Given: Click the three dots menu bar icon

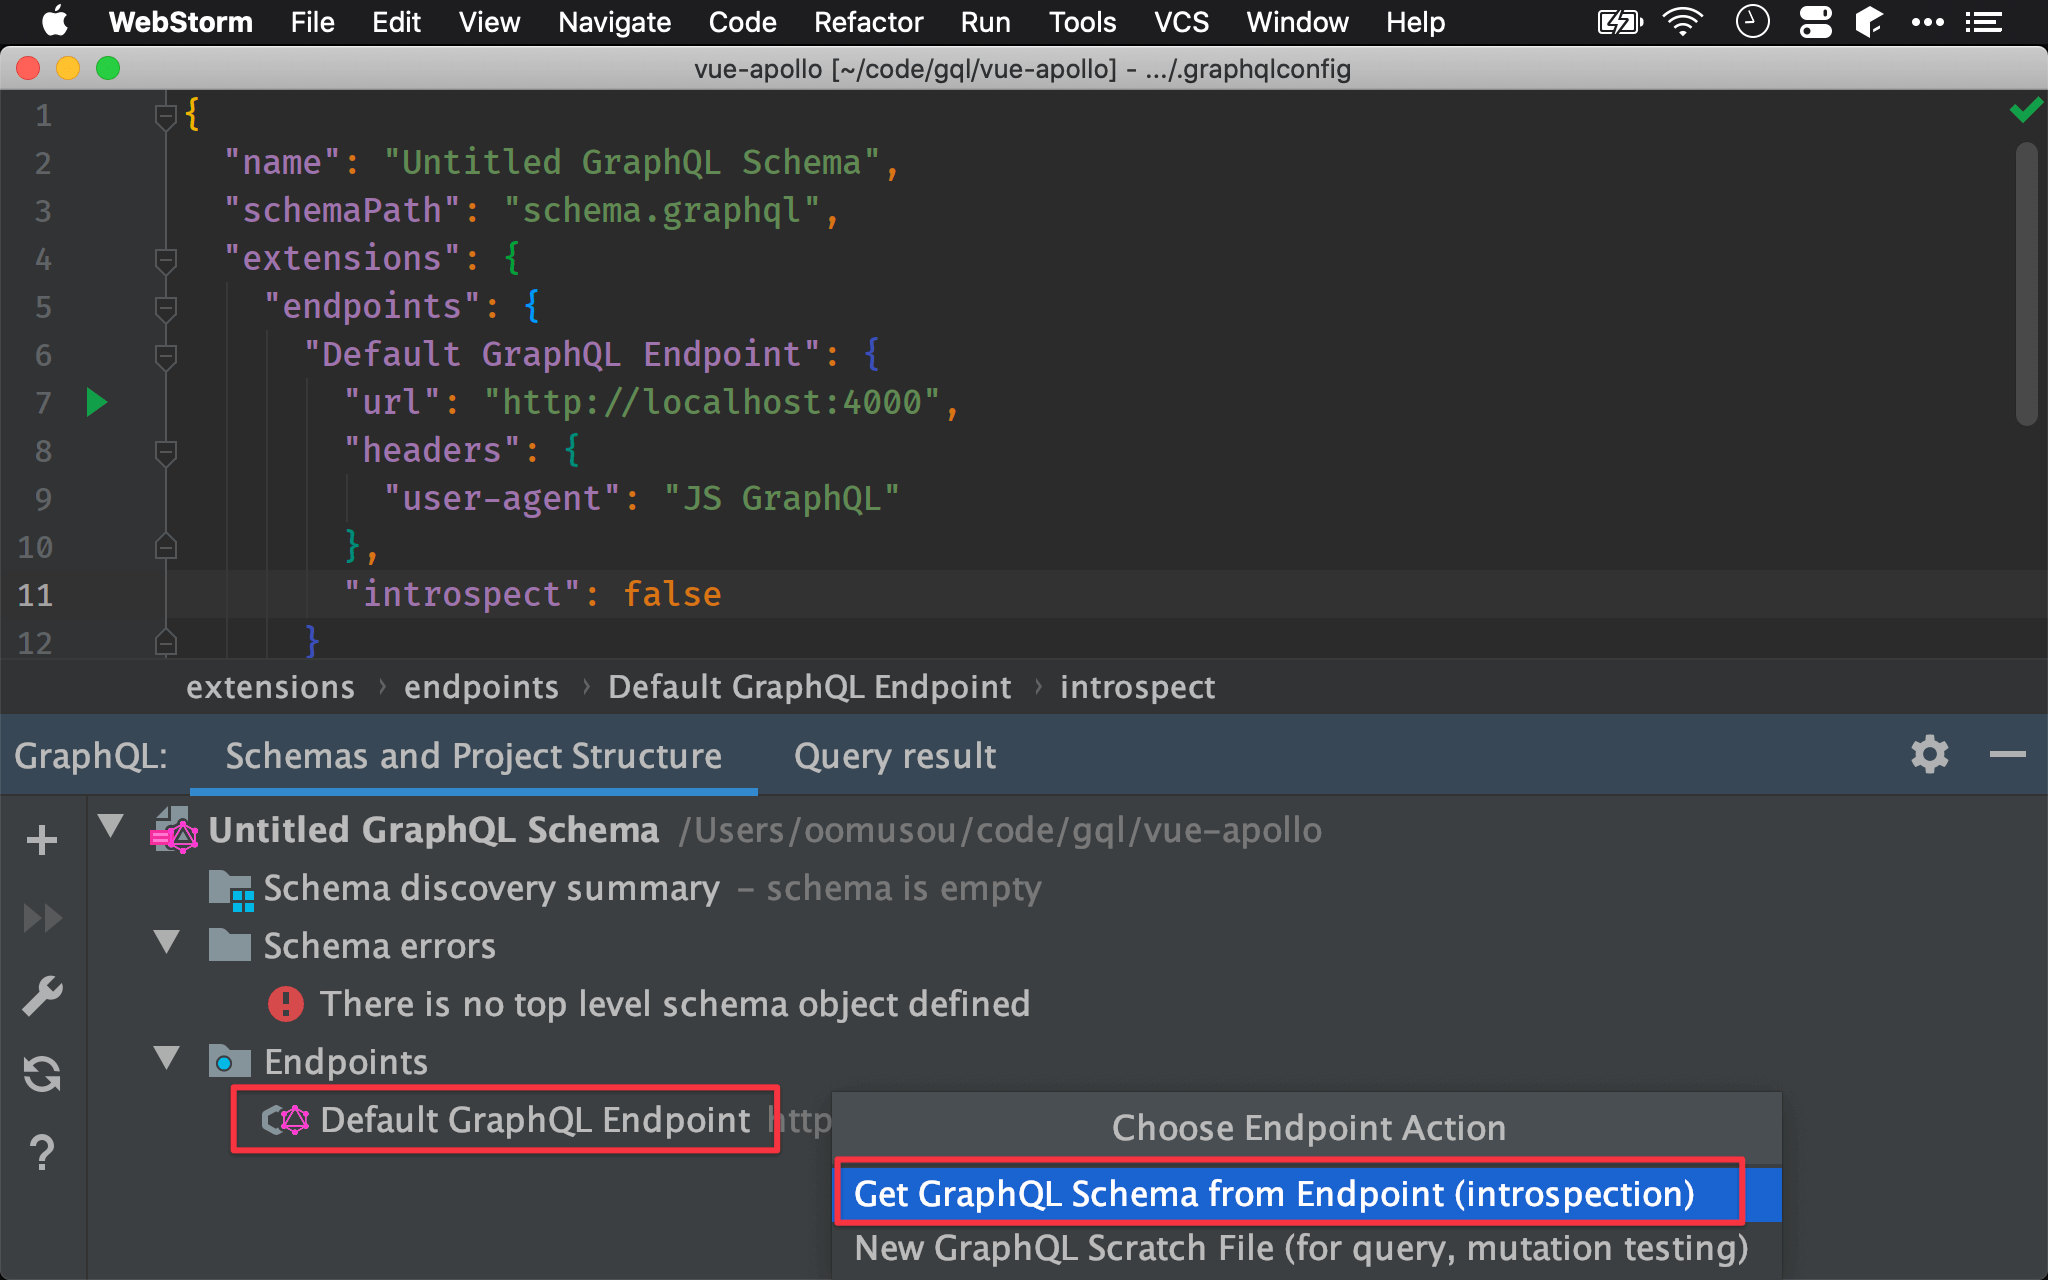Looking at the screenshot, I should pyautogui.click(x=1928, y=22).
